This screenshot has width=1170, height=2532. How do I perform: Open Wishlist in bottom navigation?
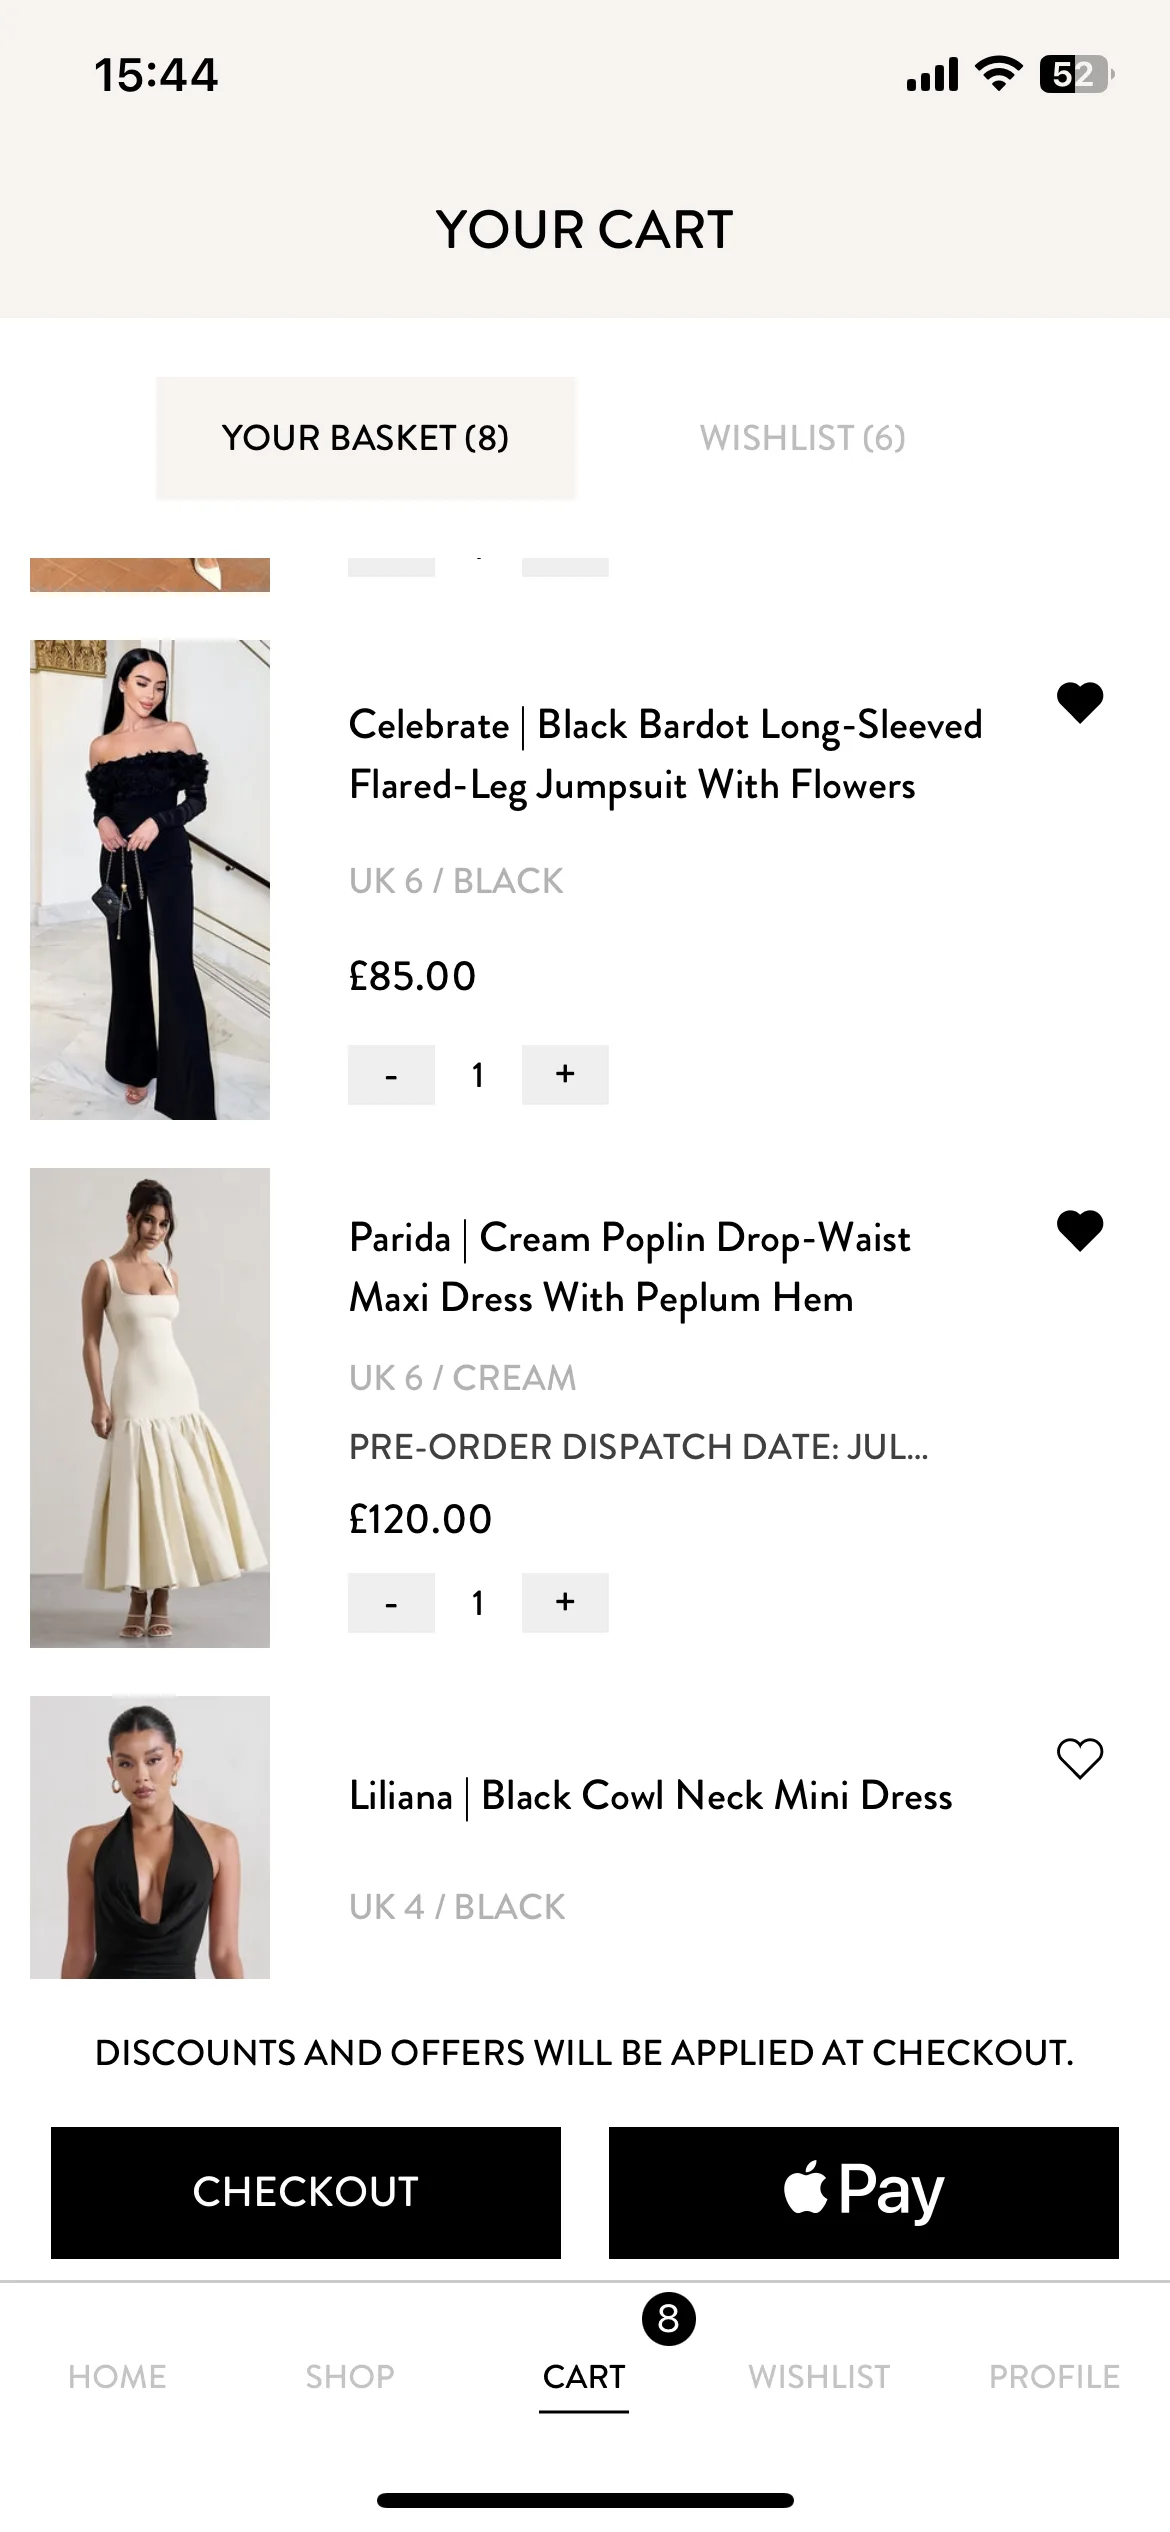click(819, 2376)
